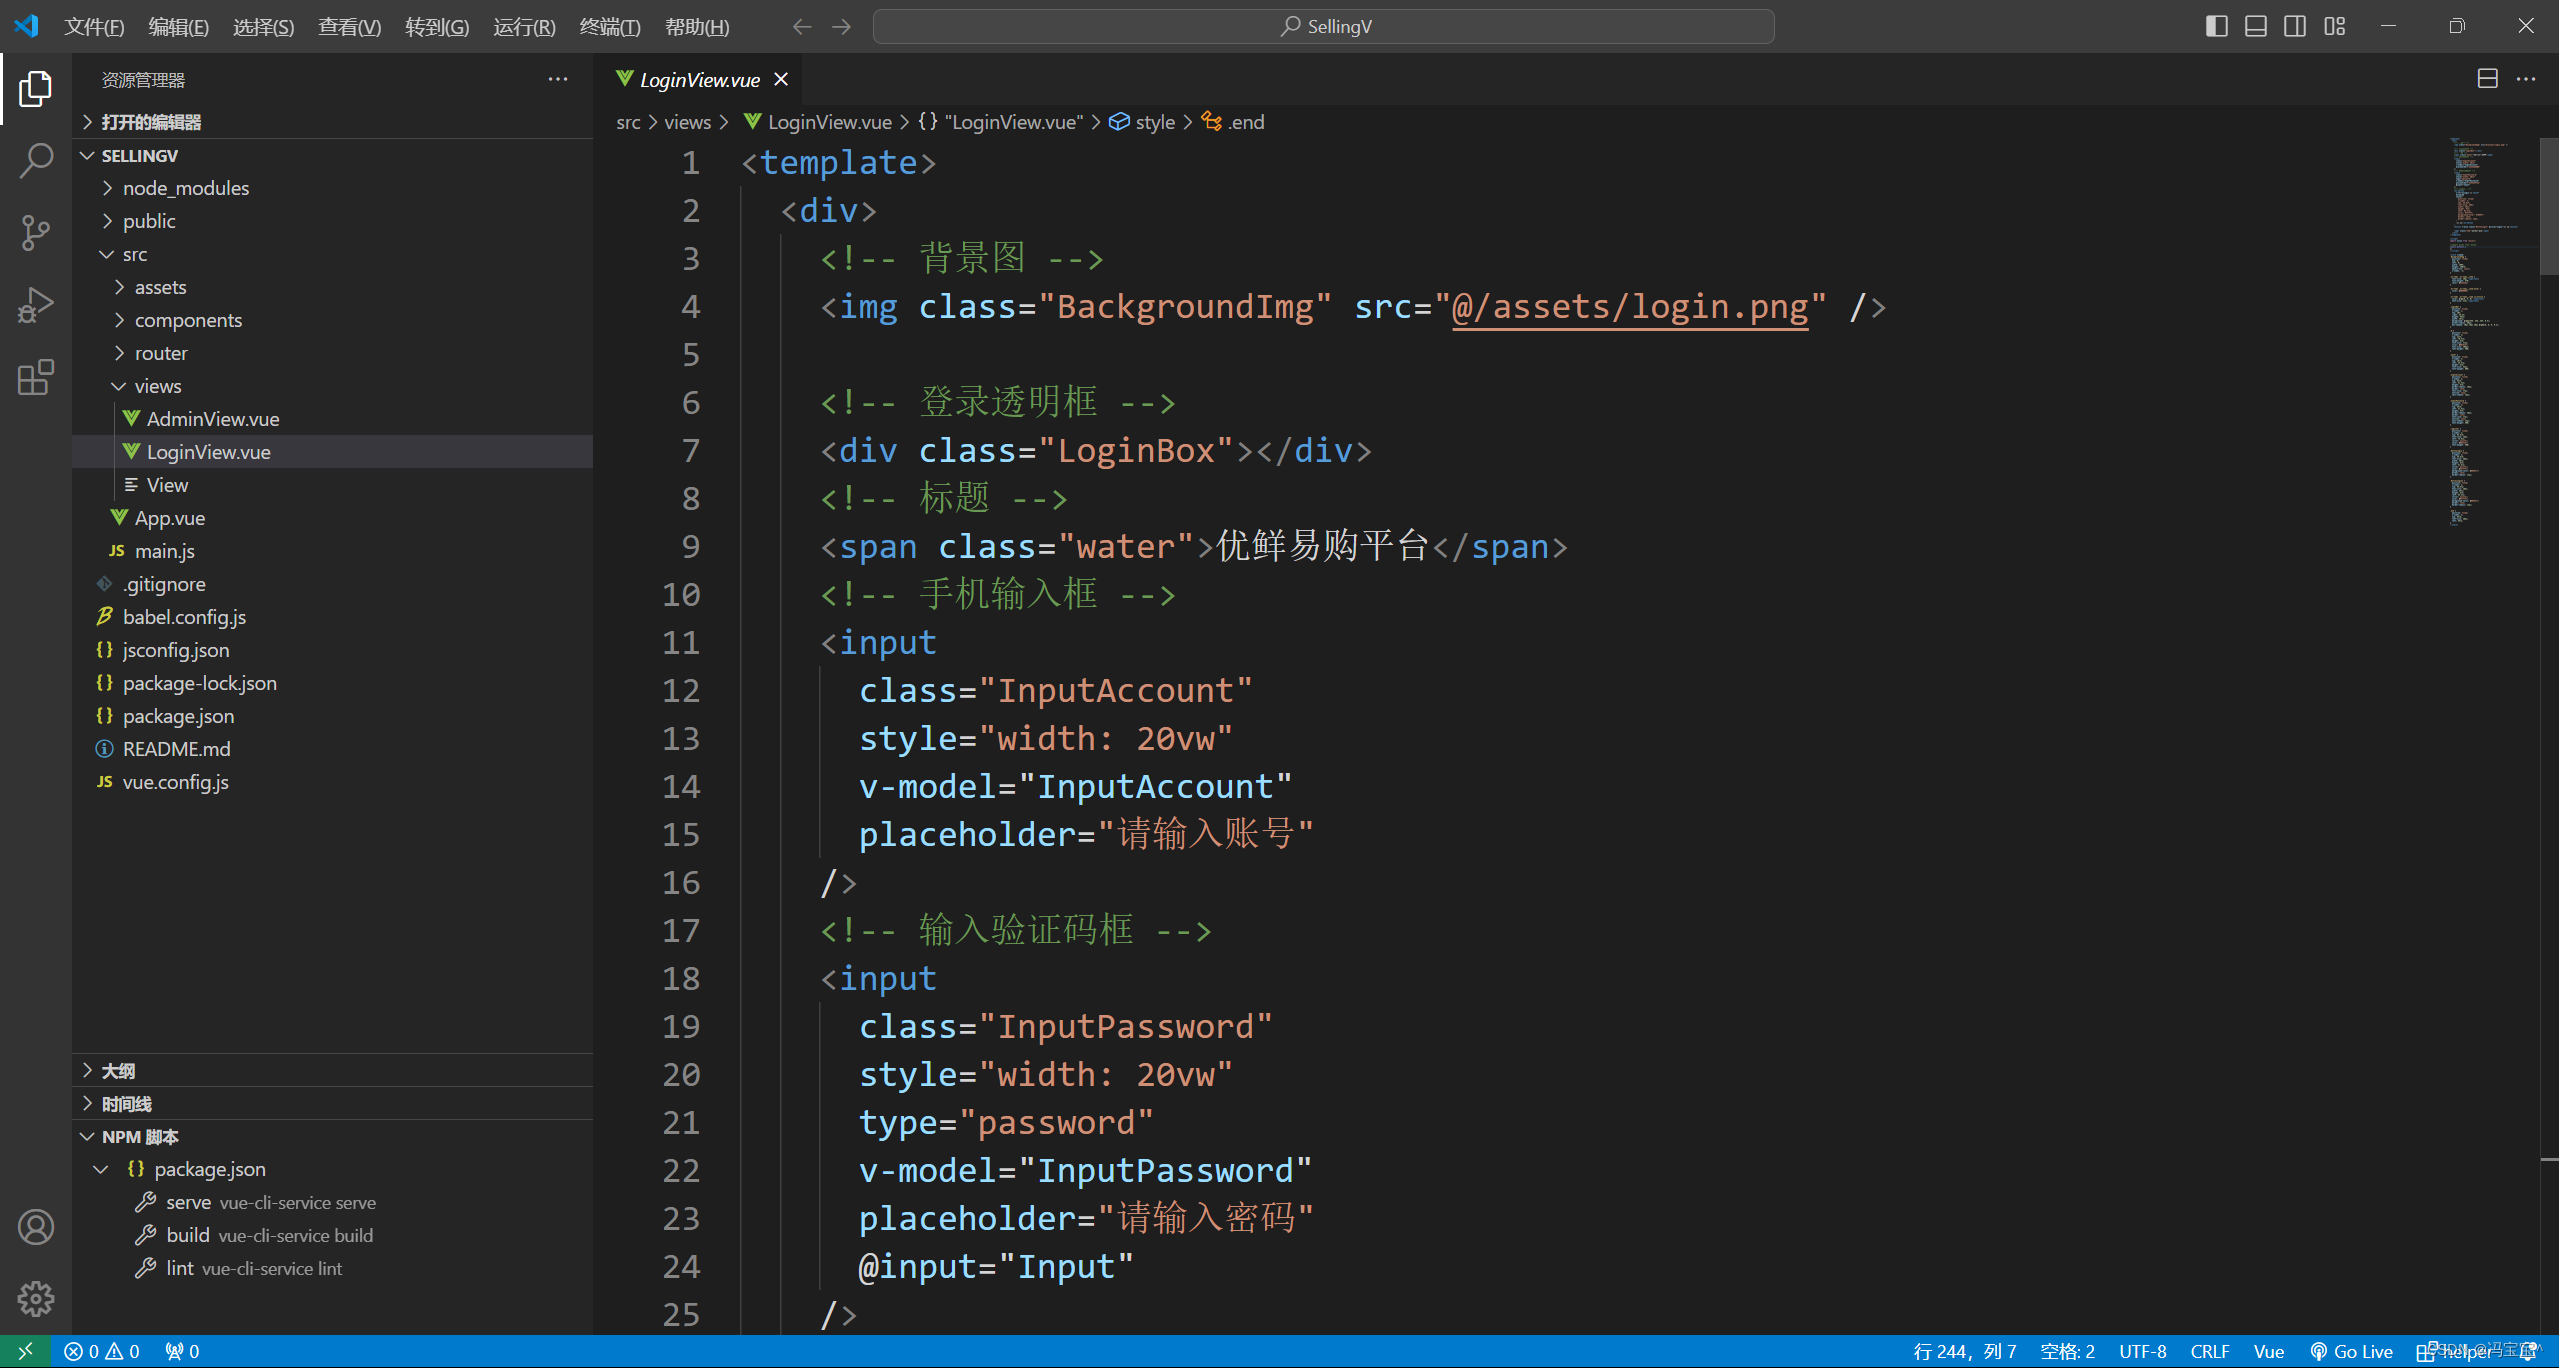2559x1368 pixels.
Task: Open the Accounts menu icon
Action: pos(36,1227)
